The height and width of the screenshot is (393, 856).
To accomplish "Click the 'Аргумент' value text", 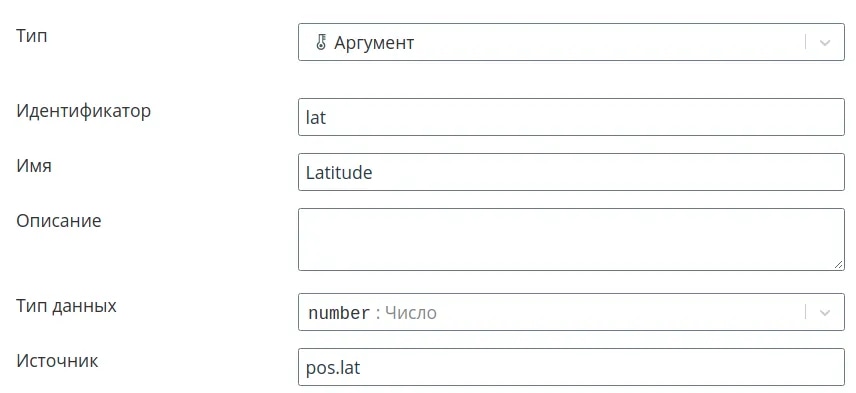I will point(374,43).
